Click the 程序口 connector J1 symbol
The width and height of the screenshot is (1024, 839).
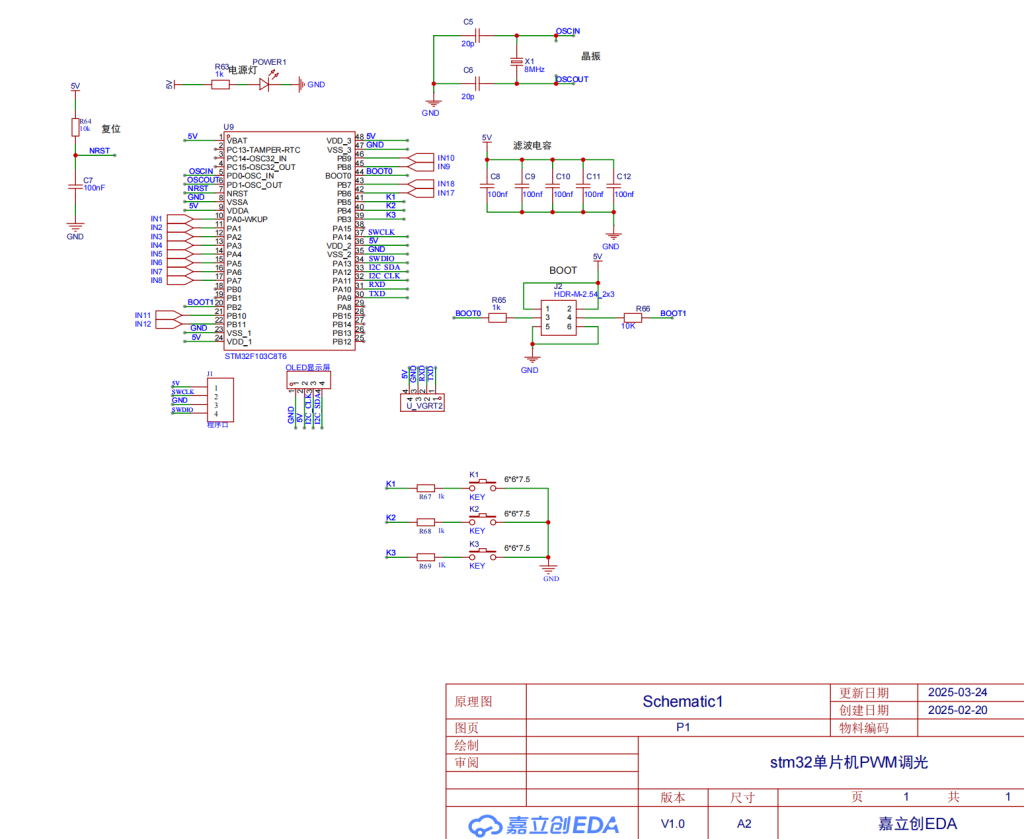click(x=222, y=400)
